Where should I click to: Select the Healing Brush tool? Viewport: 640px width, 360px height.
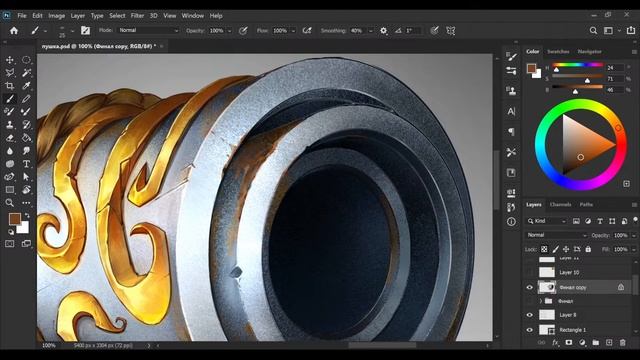(10, 111)
